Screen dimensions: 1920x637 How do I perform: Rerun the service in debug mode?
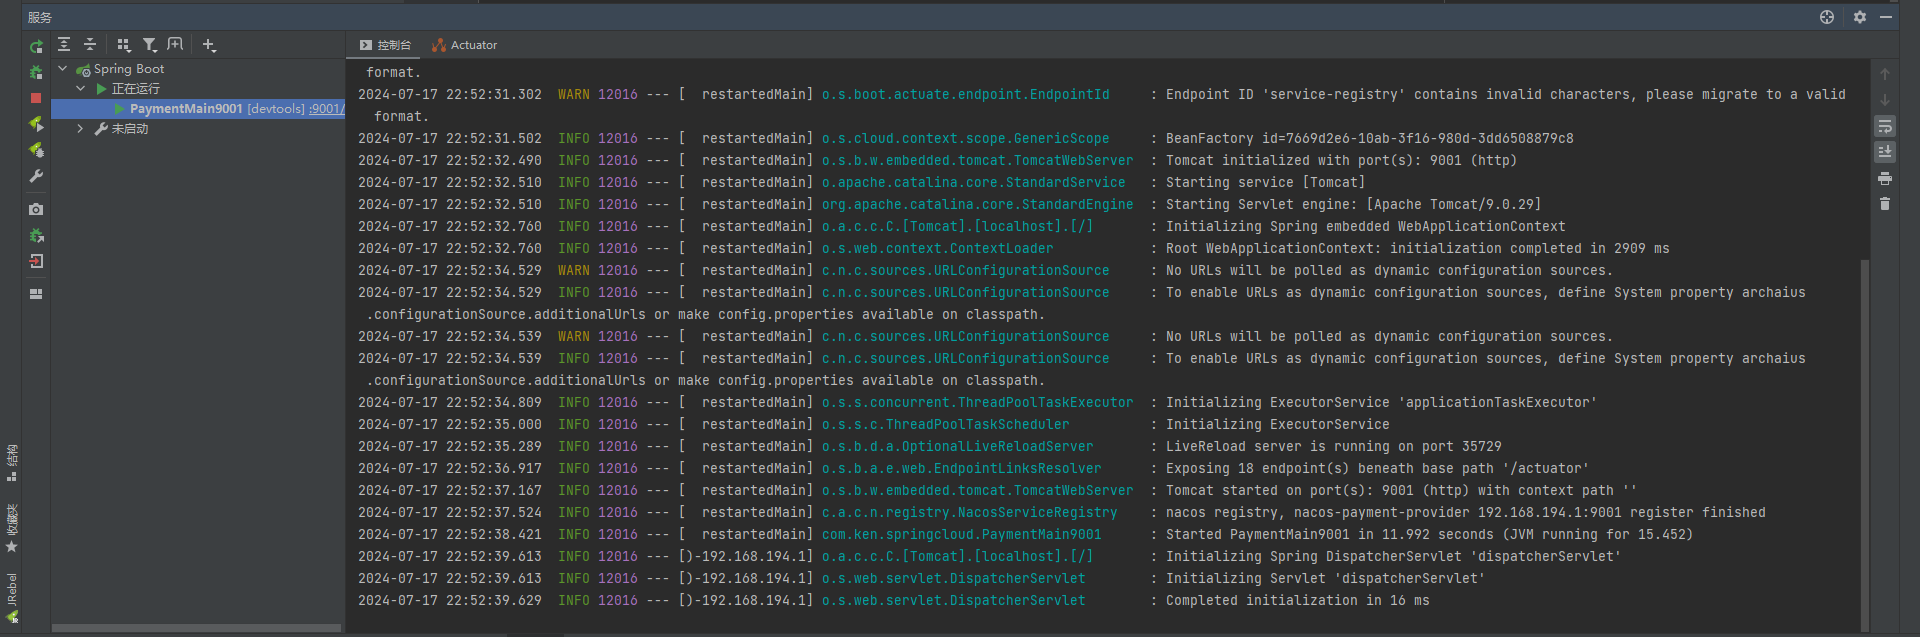pyautogui.click(x=36, y=72)
